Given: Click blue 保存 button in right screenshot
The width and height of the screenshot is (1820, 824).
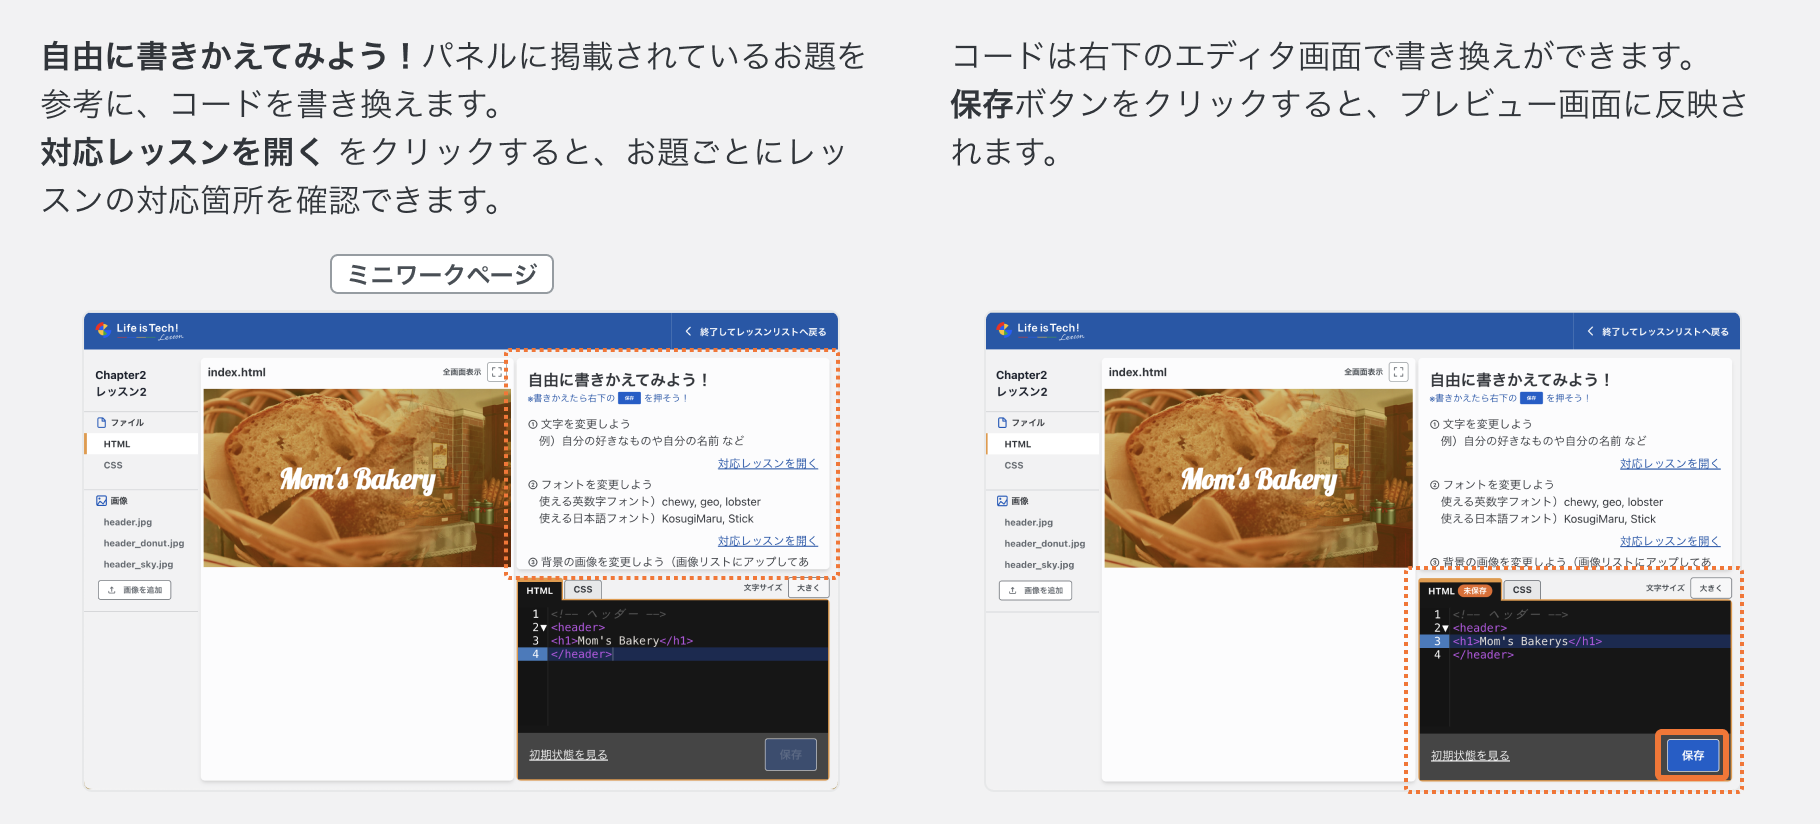Looking at the screenshot, I should pyautogui.click(x=1693, y=755).
